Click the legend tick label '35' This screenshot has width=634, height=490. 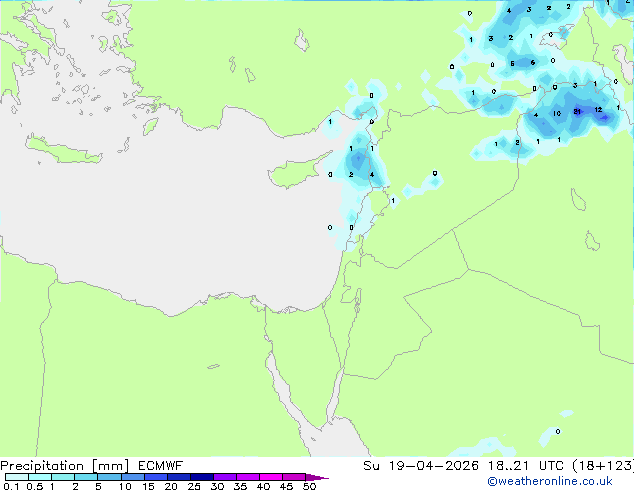pos(240,486)
